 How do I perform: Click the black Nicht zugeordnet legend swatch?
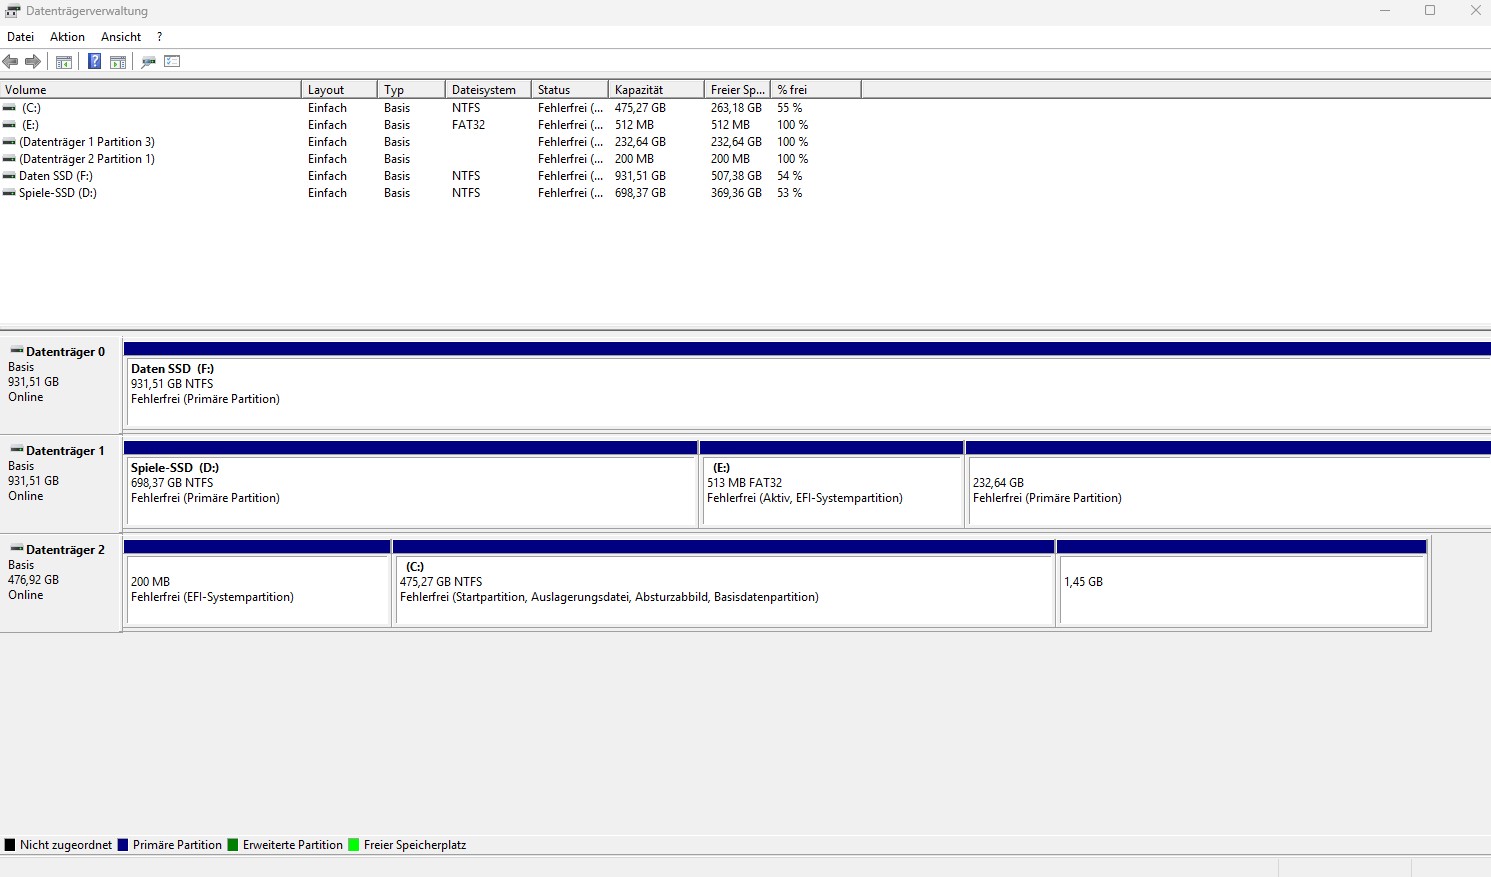click(10, 845)
